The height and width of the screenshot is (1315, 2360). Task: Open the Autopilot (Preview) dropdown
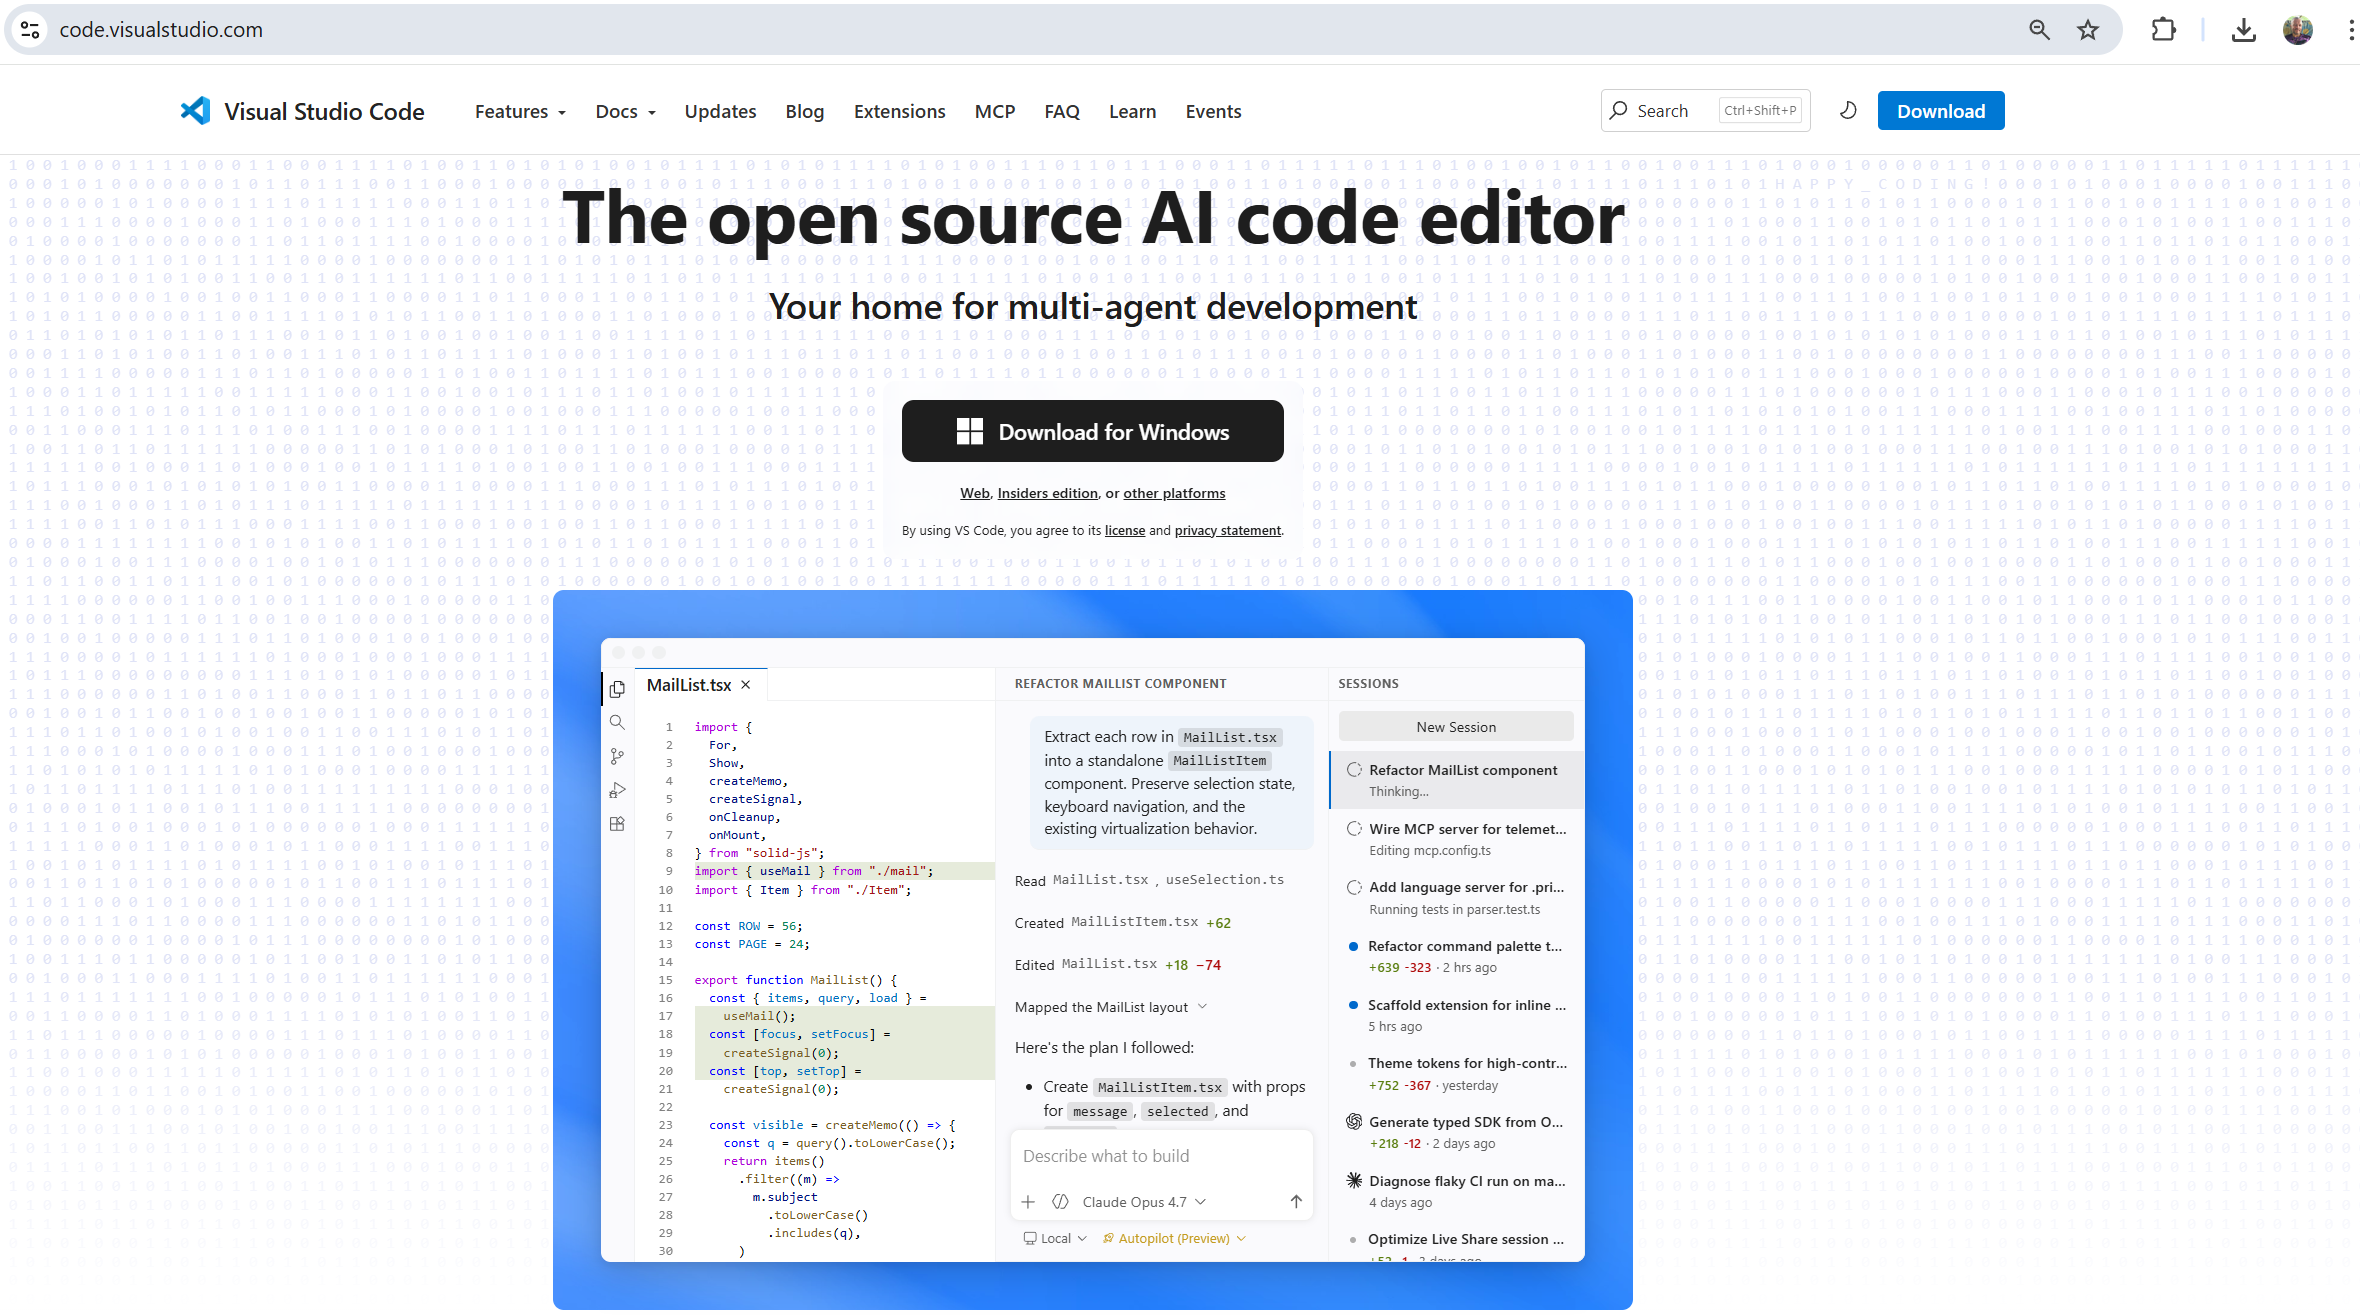(1175, 1238)
